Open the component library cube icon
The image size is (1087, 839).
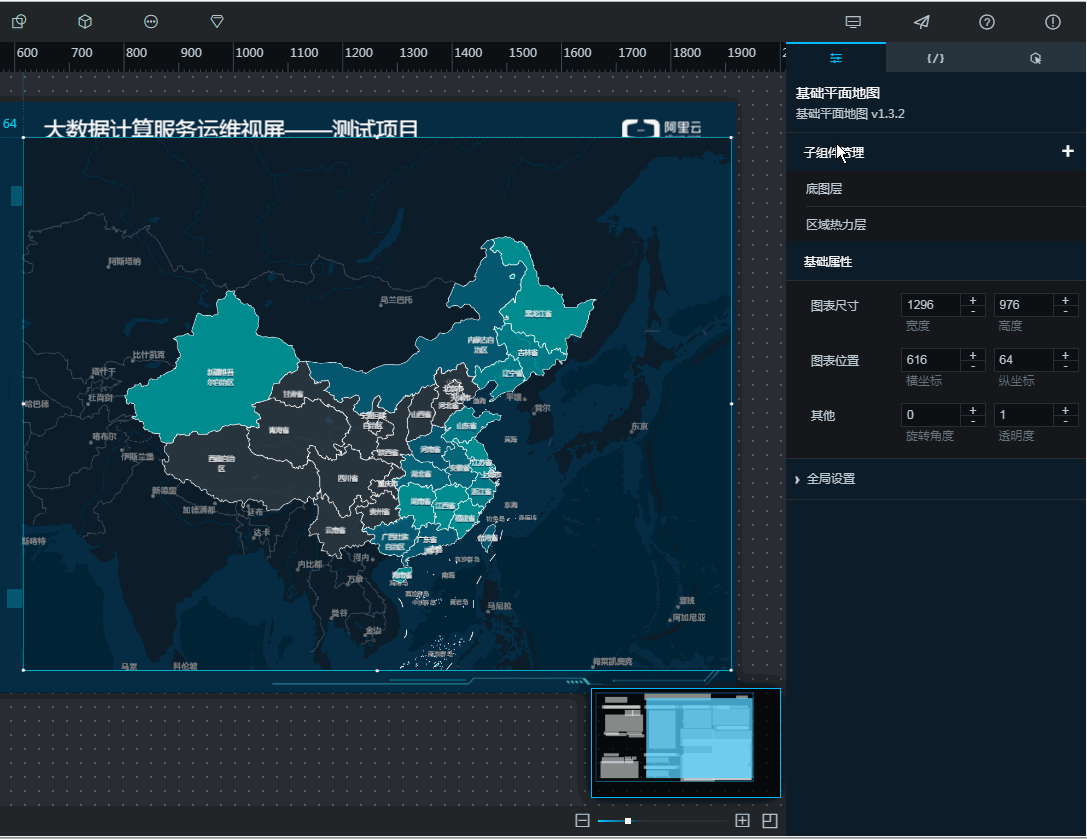[x=84, y=21]
